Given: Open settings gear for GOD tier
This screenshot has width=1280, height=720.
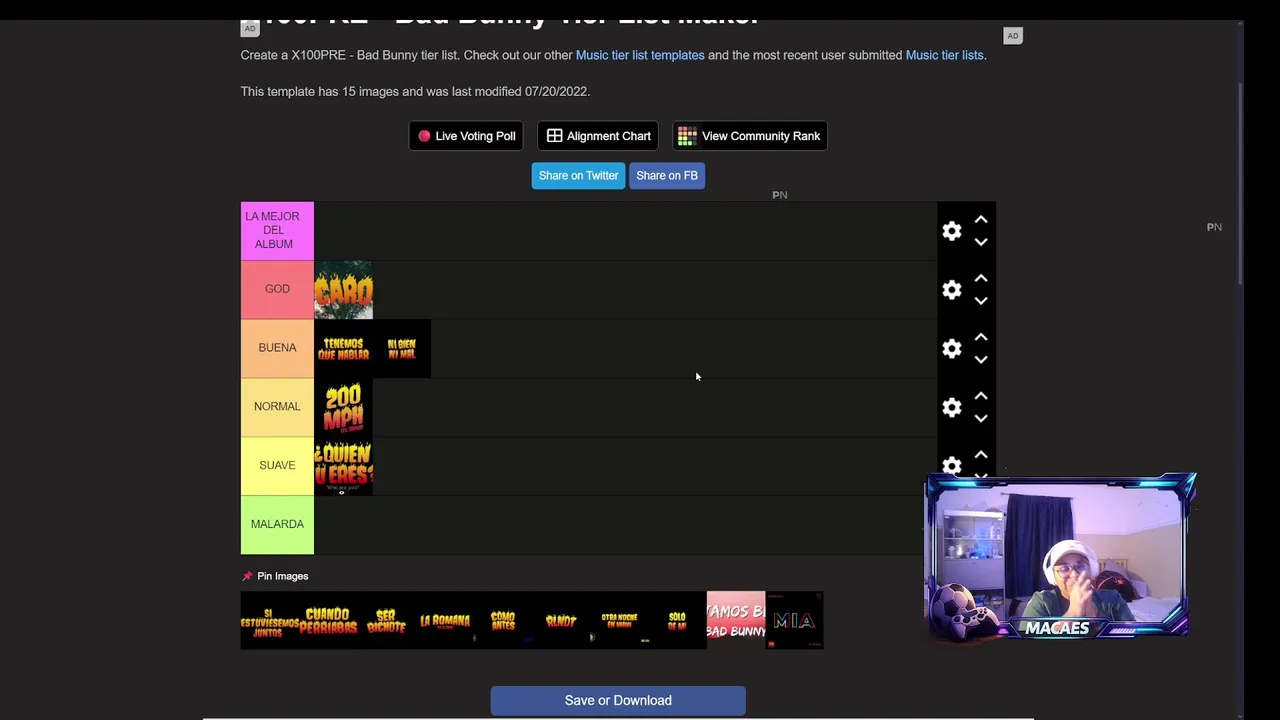Looking at the screenshot, I should pyautogui.click(x=952, y=290).
